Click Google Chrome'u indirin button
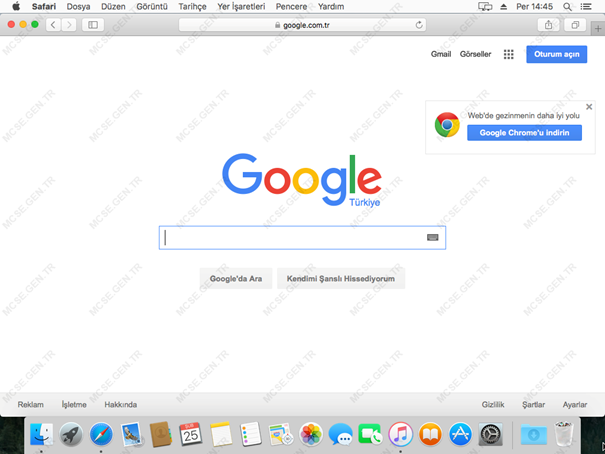 (x=524, y=133)
